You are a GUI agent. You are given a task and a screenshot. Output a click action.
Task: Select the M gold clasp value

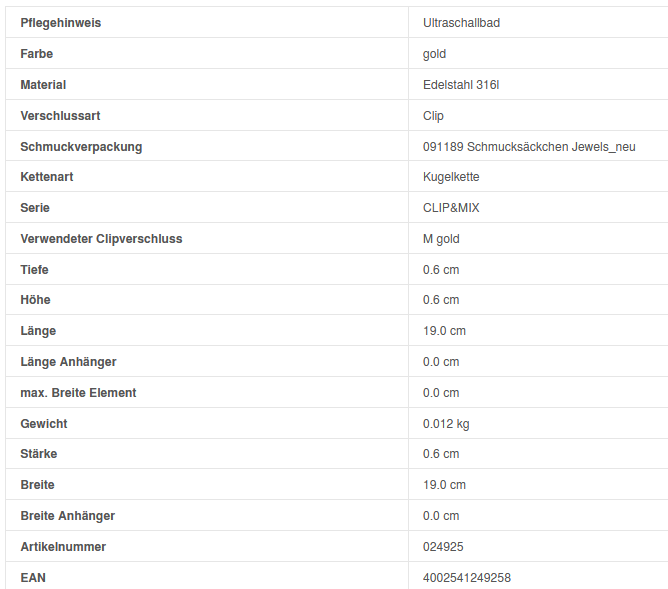[441, 239]
